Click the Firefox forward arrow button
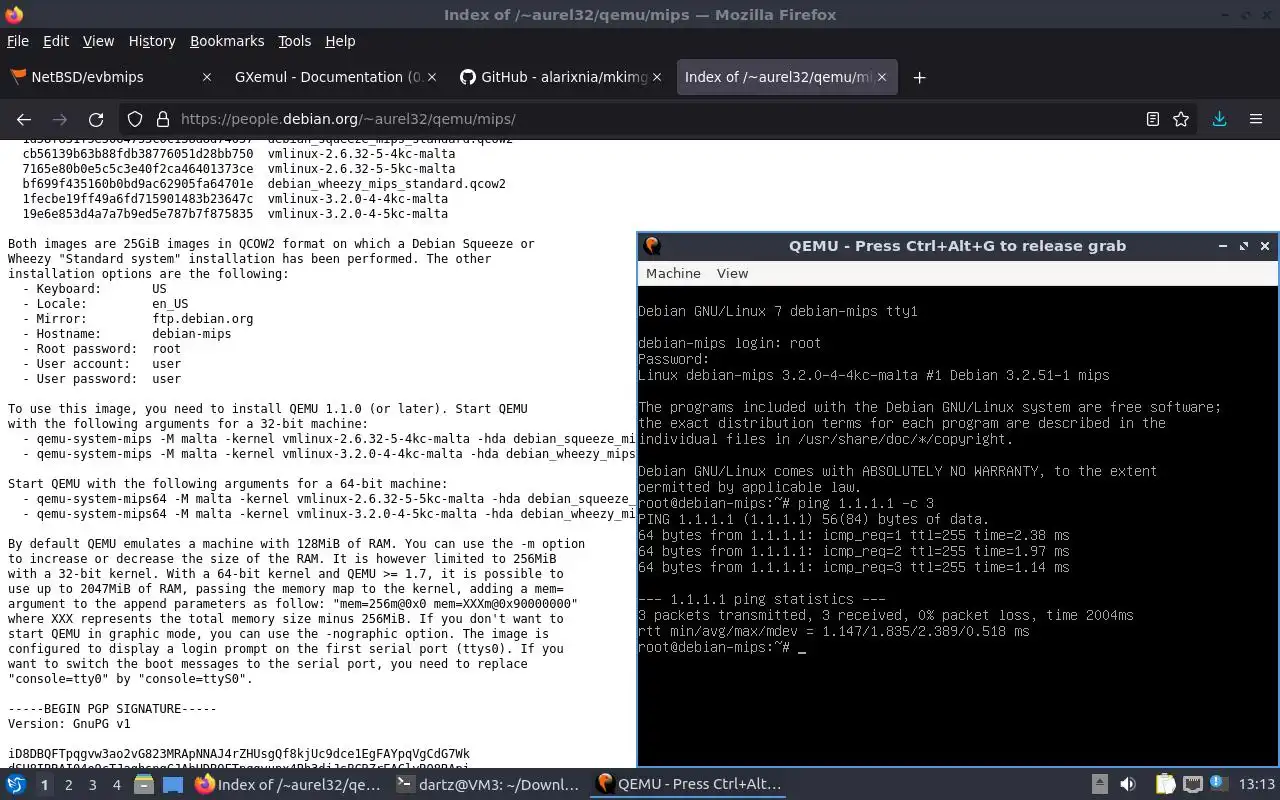Image resolution: width=1280 pixels, height=800 pixels. [x=60, y=119]
